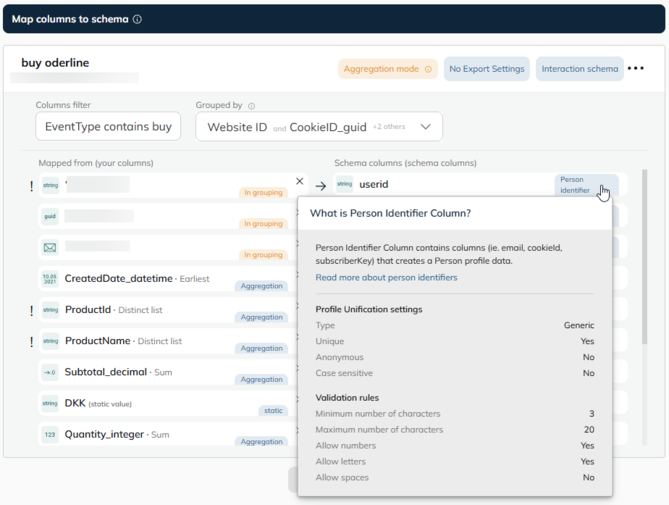This screenshot has width=669, height=505.
Task: Click the Aggregation mode badge
Action: (x=388, y=69)
